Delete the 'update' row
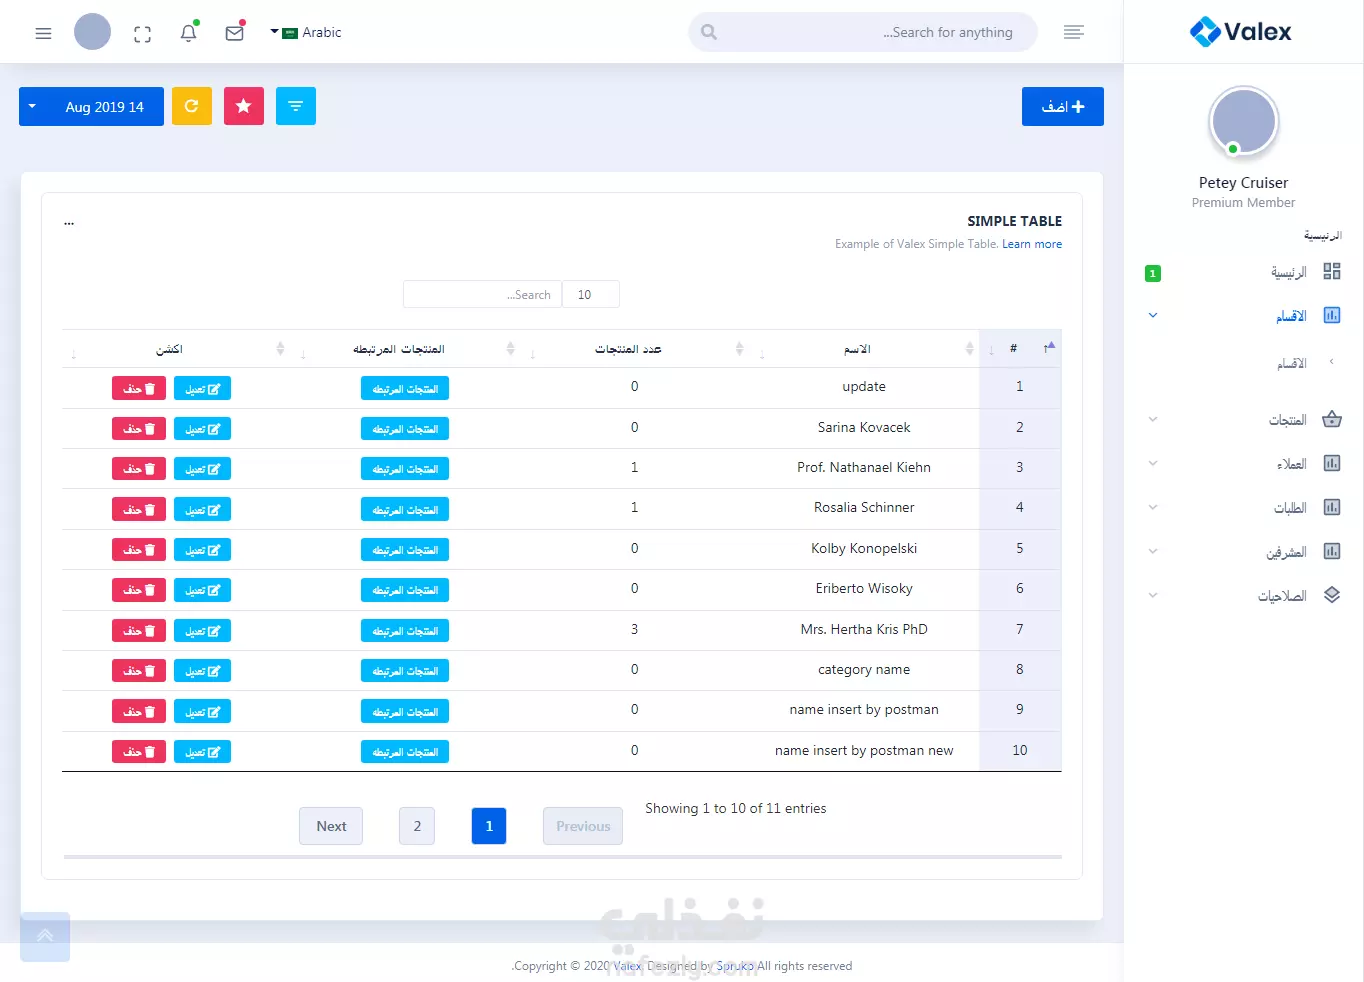The height and width of the screenshot is (982, 1364). (x=139, y=389)
